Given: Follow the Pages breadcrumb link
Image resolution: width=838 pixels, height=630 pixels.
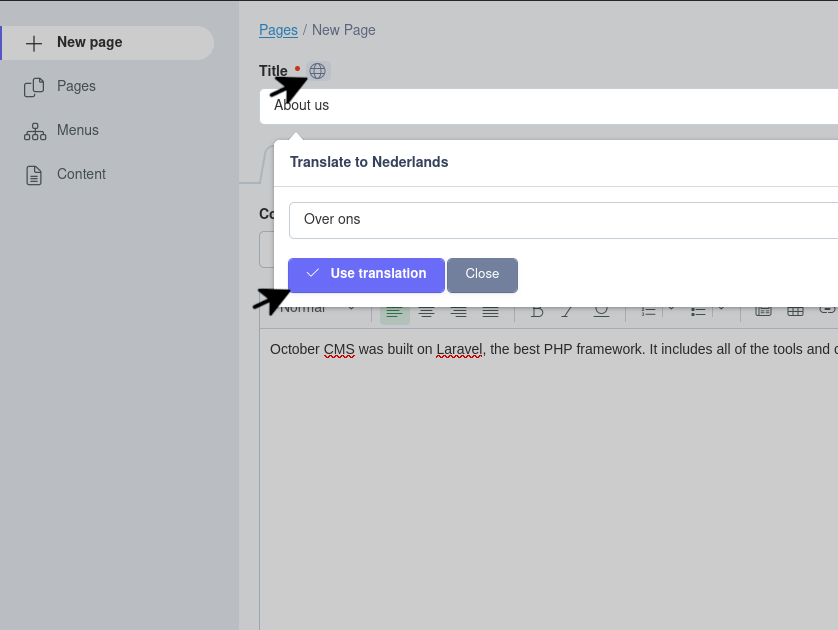Looking at the screenshot, I should (278, 30).
